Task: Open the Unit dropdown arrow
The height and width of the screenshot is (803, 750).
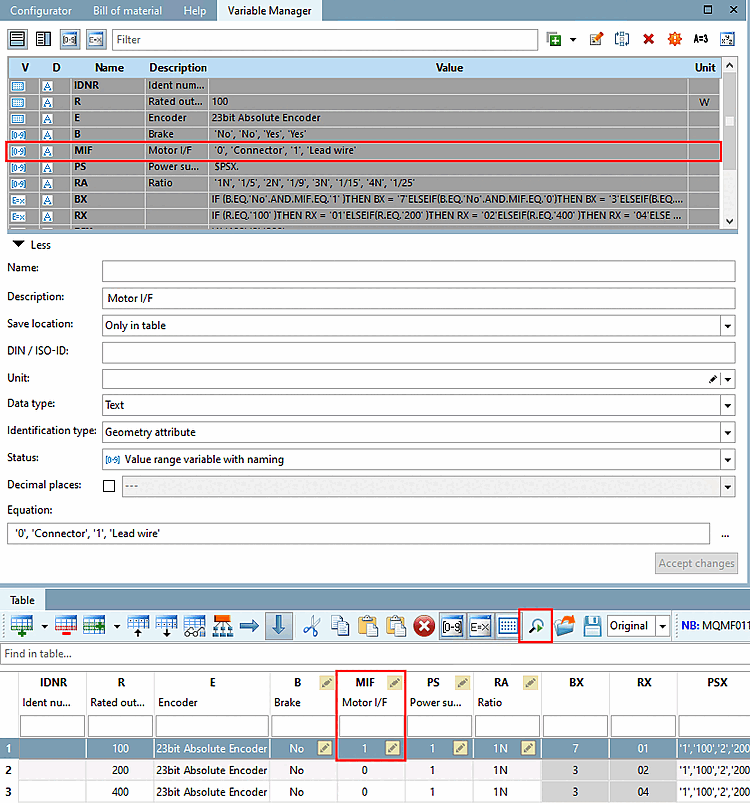Action: pyautogui.click(x=728, y=379)
